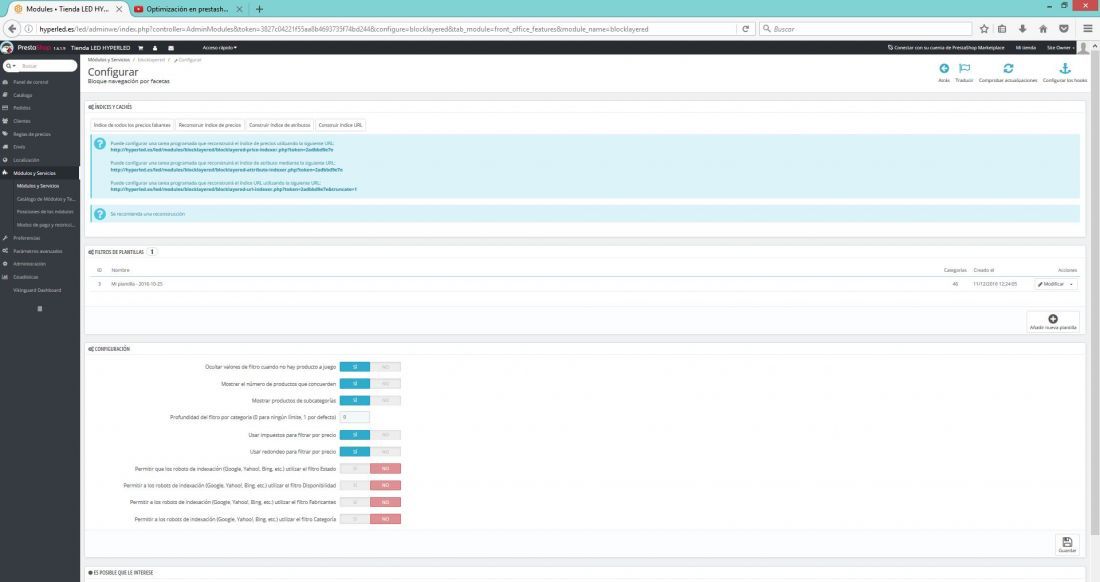
Task: Click Construir índice de atributos button
Action: pos(279,125)
